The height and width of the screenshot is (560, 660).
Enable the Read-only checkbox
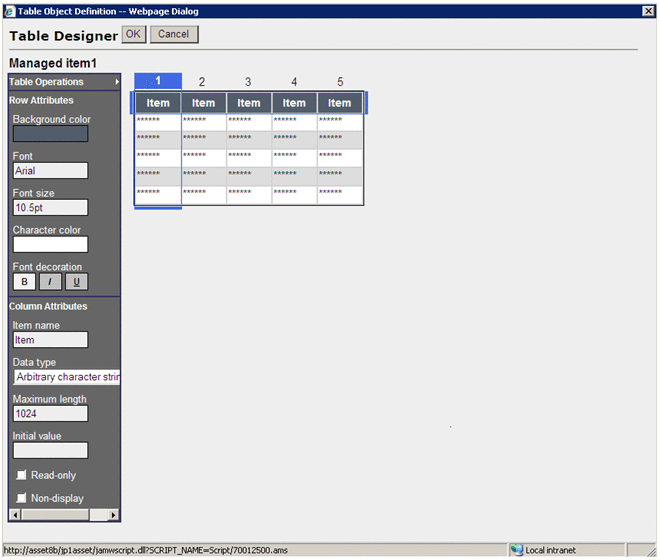(21, 475)
